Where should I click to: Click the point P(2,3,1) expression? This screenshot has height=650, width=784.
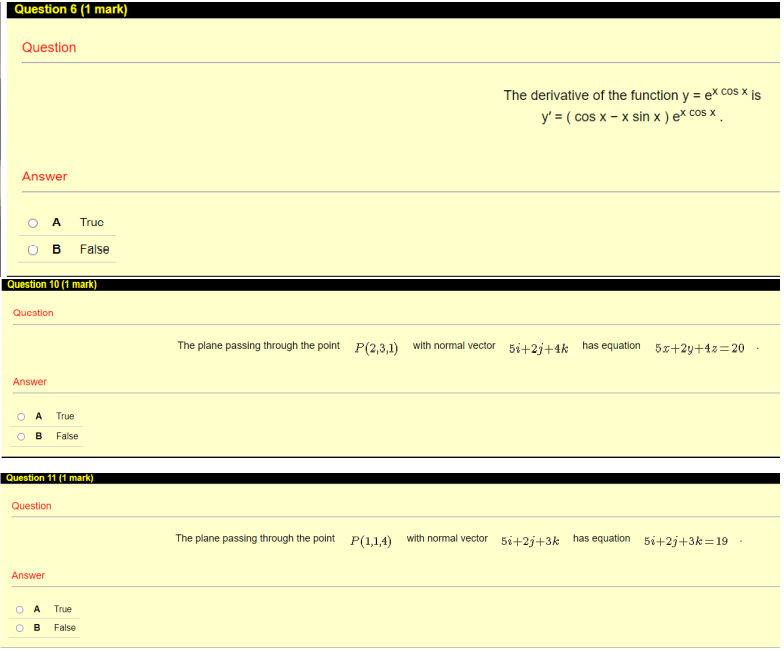pyautogui.click(x=376, y=348)
